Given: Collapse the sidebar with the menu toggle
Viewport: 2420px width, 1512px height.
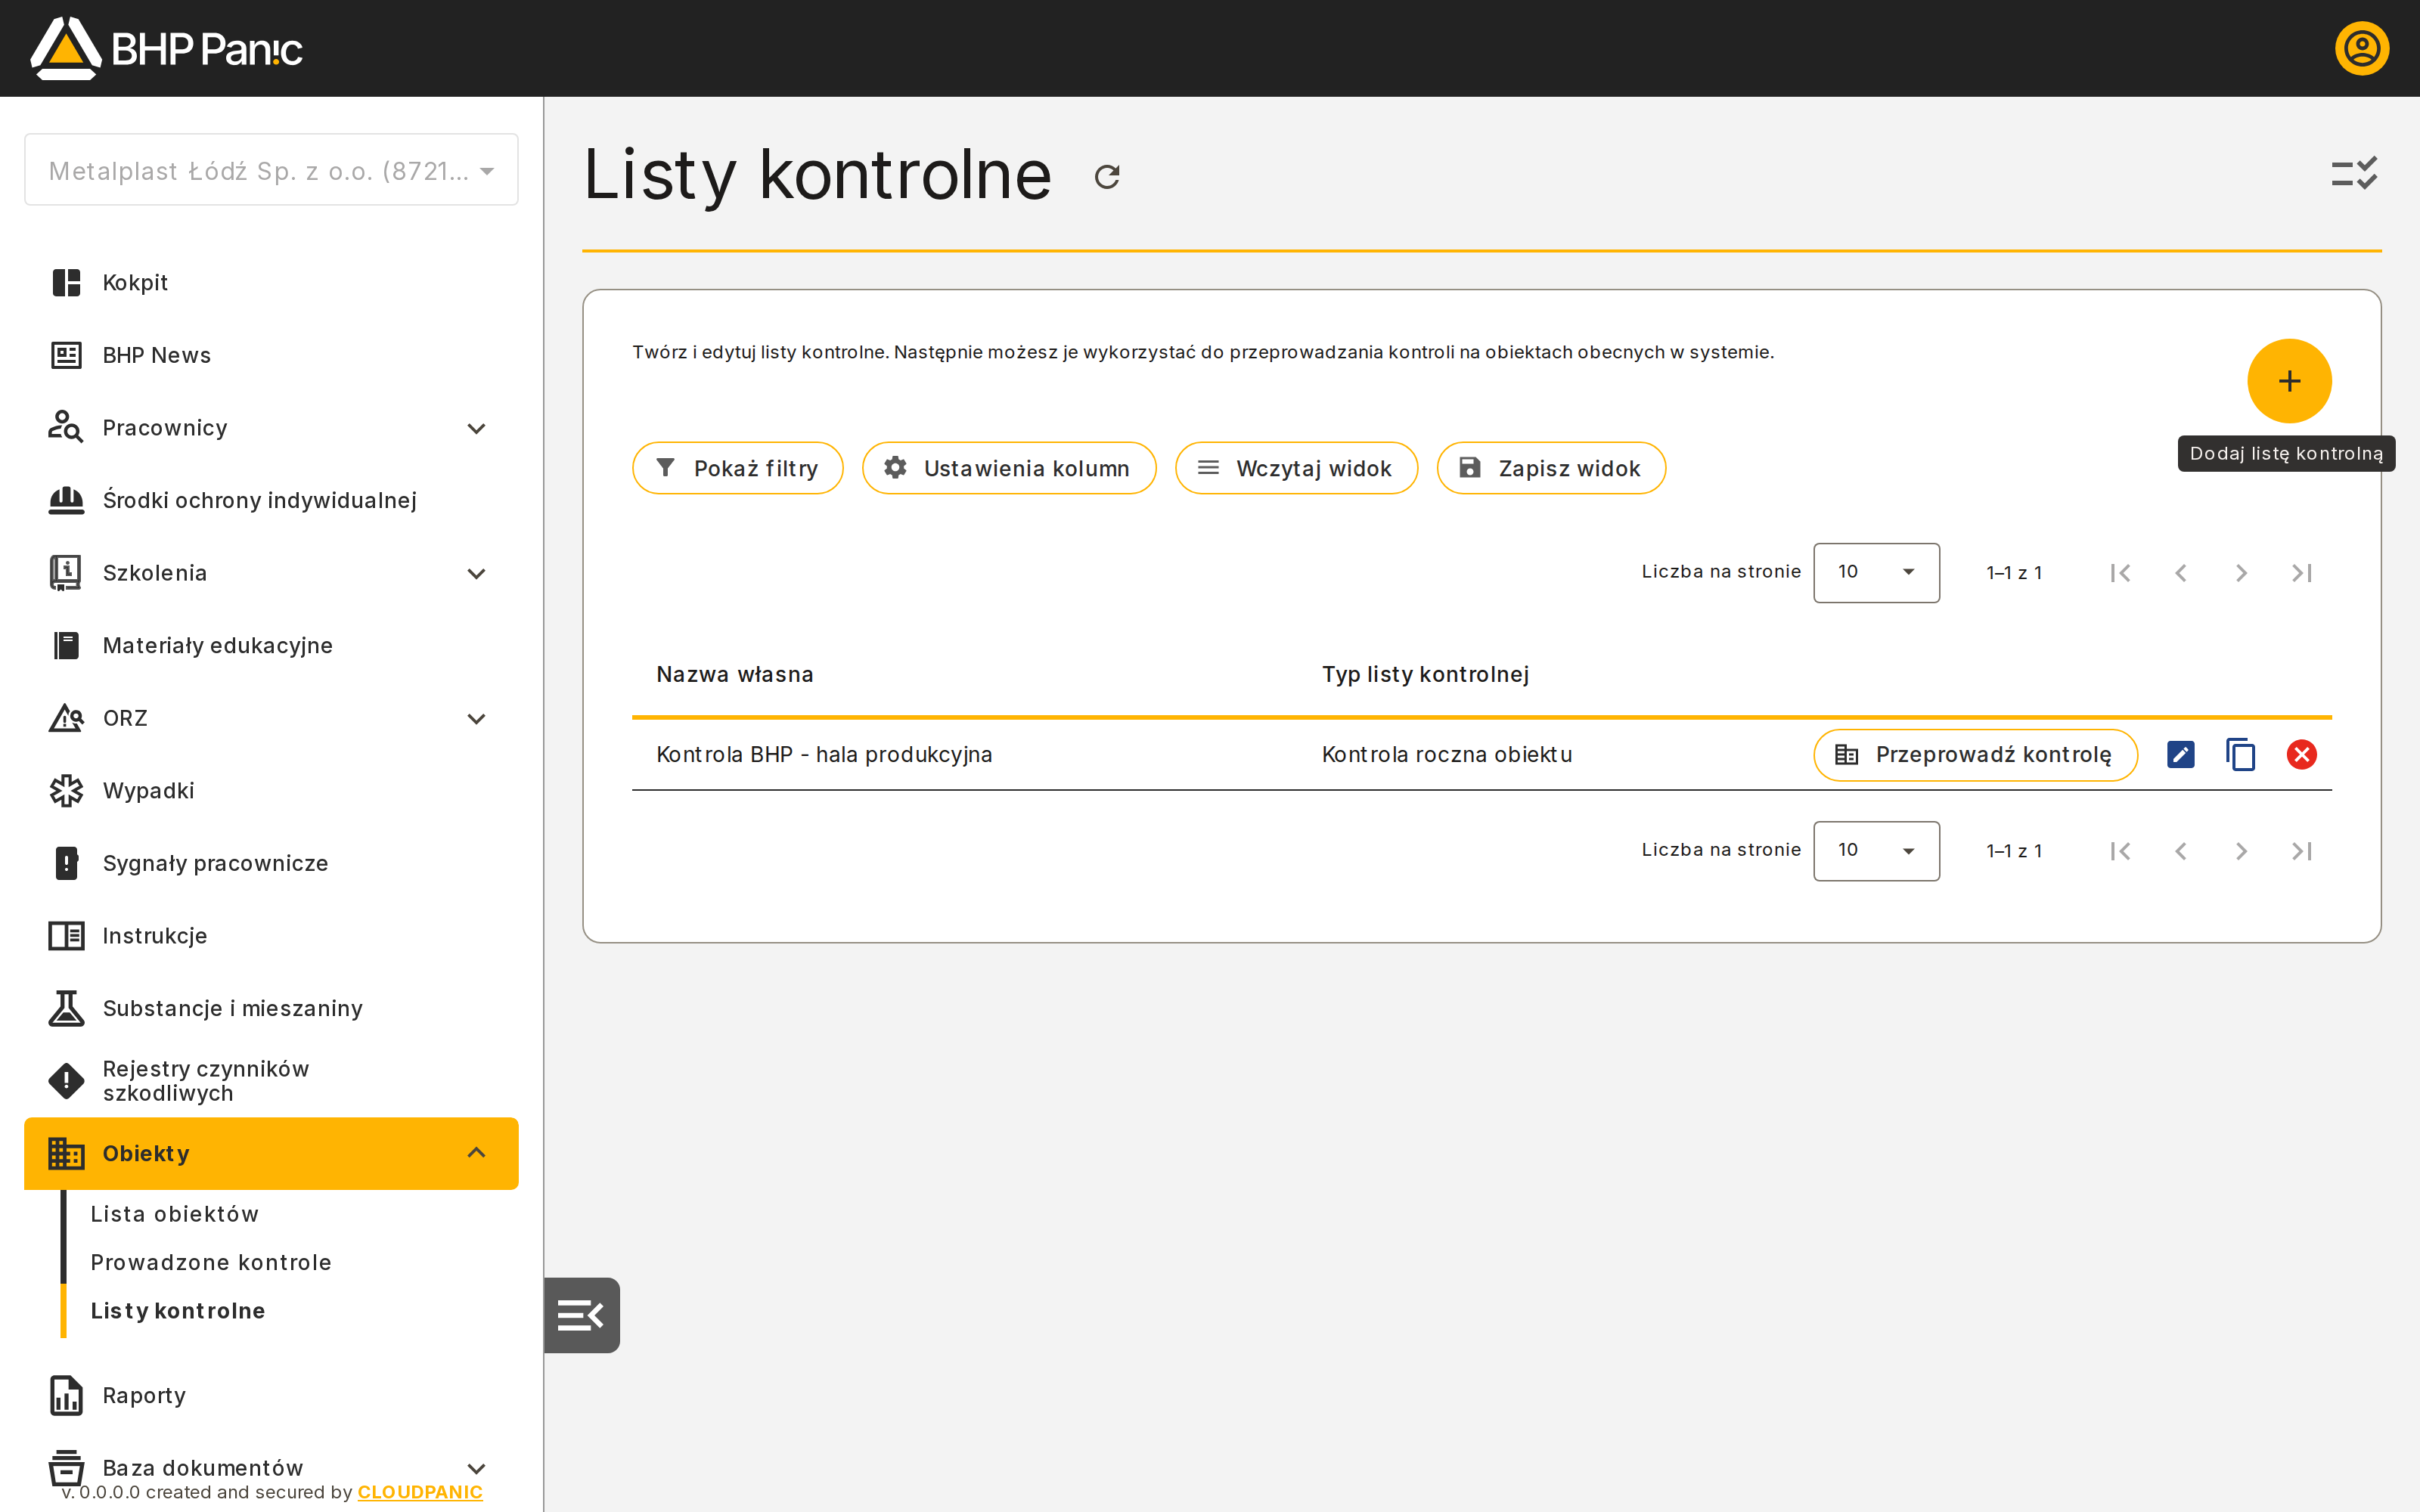Looking at the screenshot, I should pos(581,1315).
